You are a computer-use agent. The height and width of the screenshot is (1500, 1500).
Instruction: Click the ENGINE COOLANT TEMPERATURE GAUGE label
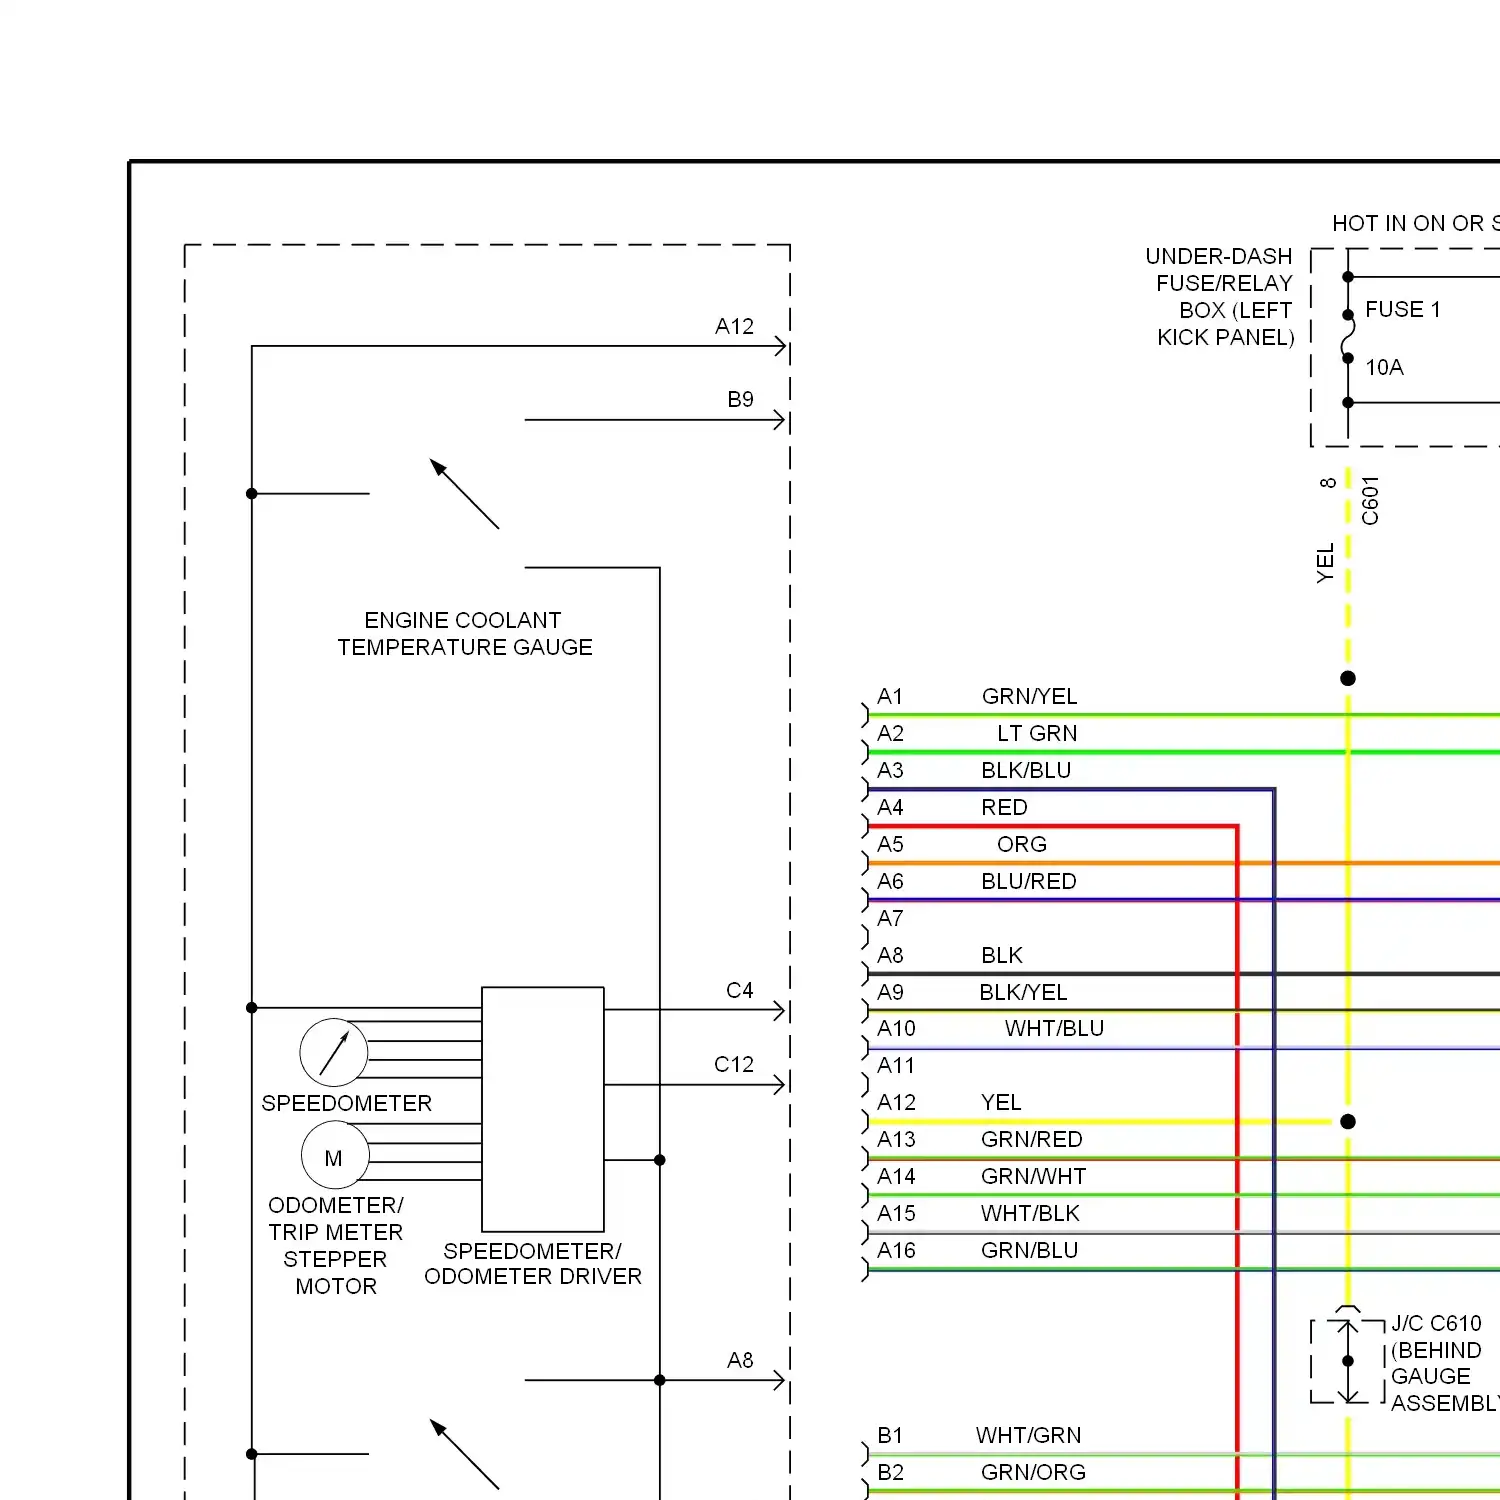coord(464,634)
